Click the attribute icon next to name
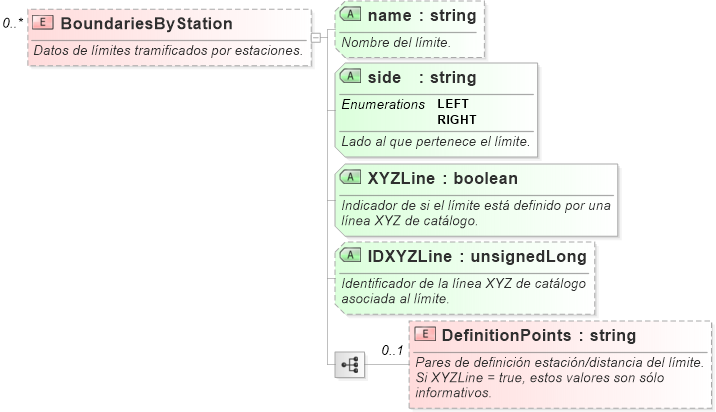This screenshot has height=412, width=716. 350,14
